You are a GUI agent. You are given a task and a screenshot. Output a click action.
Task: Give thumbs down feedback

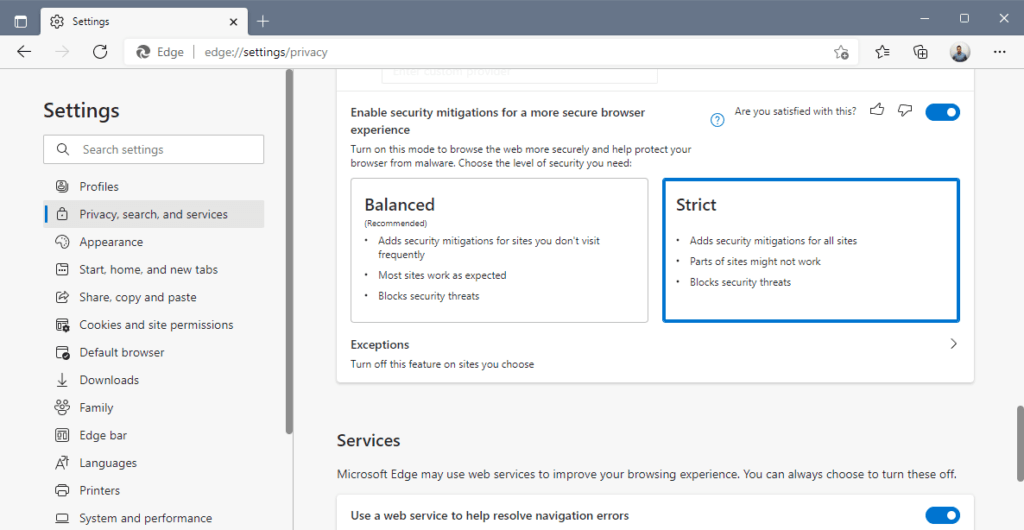pyautogui.click(x=904, y=110)
